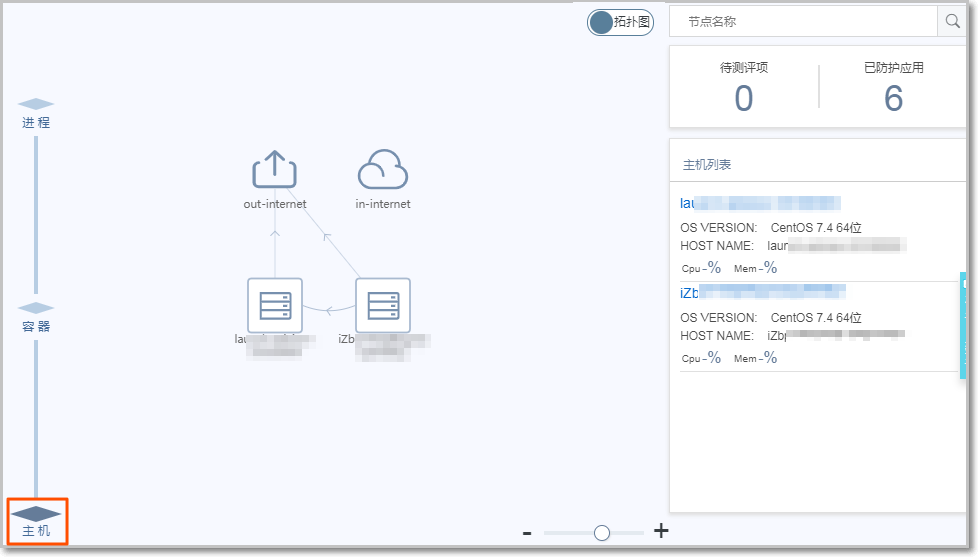
Task: Select the right iZb server node icon
Action: tap(383, 305)
